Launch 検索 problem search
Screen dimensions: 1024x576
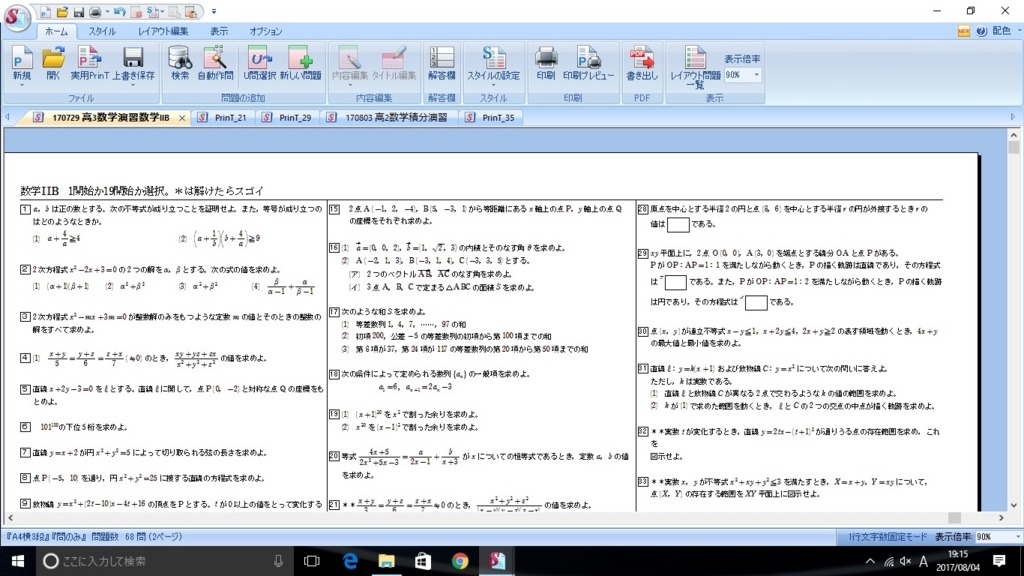point(180,63)
